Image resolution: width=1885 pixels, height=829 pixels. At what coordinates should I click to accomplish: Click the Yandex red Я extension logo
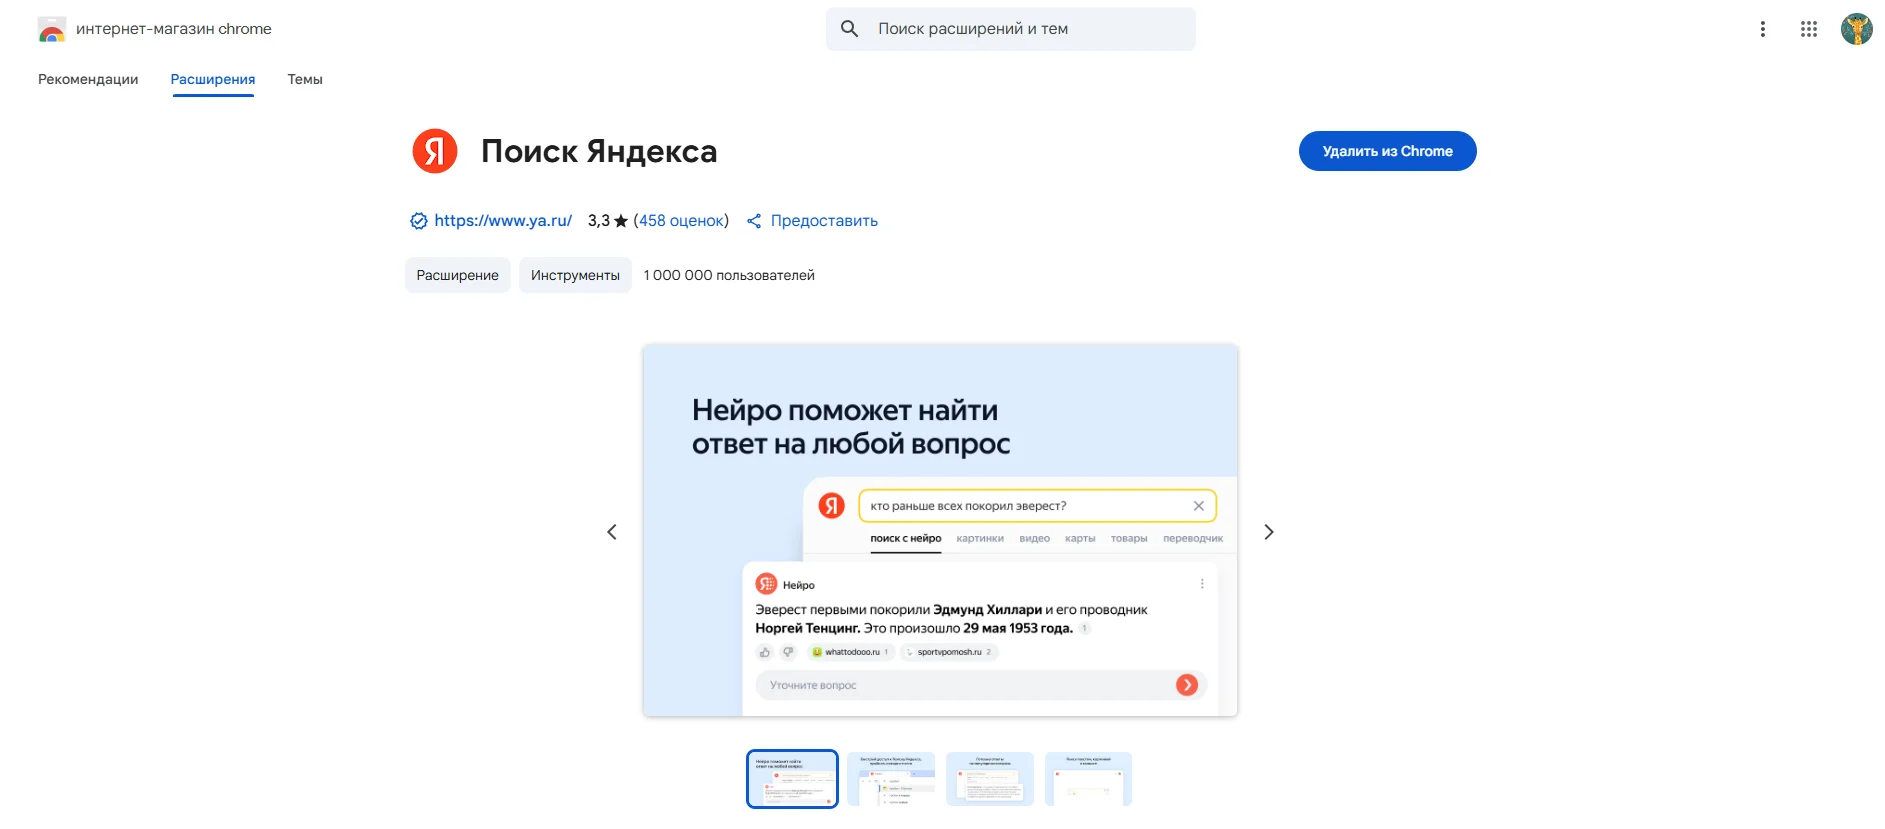[x=435, y=151]
